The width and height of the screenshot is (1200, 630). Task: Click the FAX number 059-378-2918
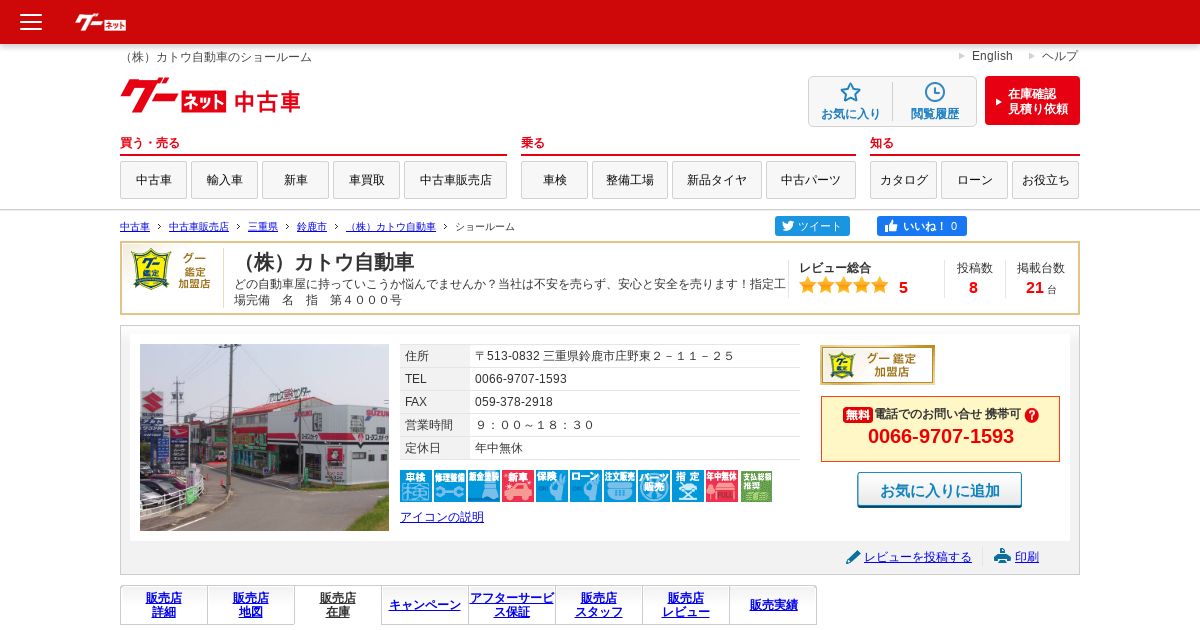pyautogui.click(x=514, y=402)
